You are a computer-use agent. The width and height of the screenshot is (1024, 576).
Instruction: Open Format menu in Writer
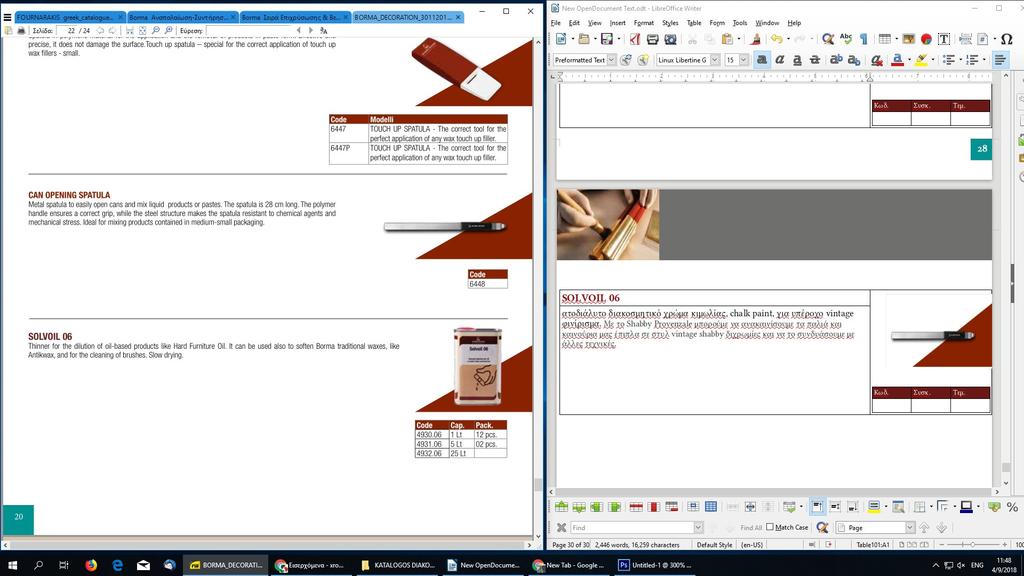pyautogui.click(x=643, y=23)
